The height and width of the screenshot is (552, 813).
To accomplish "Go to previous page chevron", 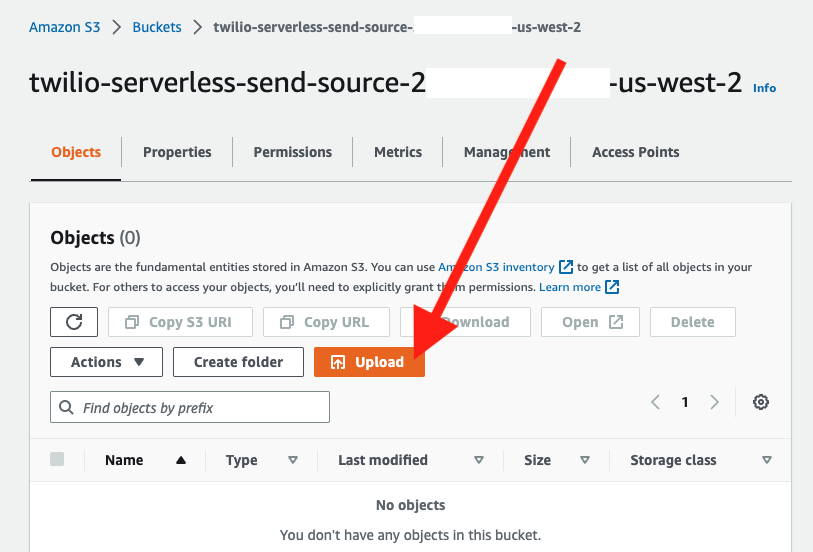I will 655,402.
